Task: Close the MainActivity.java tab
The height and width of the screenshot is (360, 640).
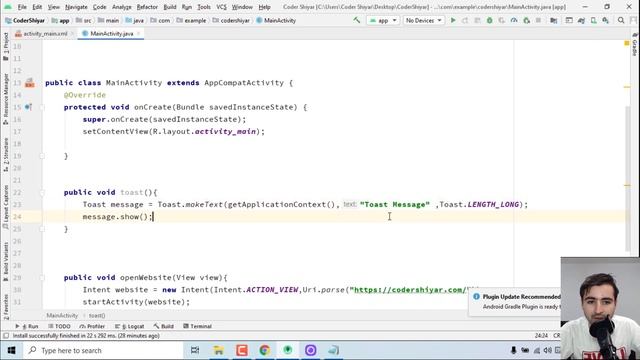Action: [x=139, y=33]
